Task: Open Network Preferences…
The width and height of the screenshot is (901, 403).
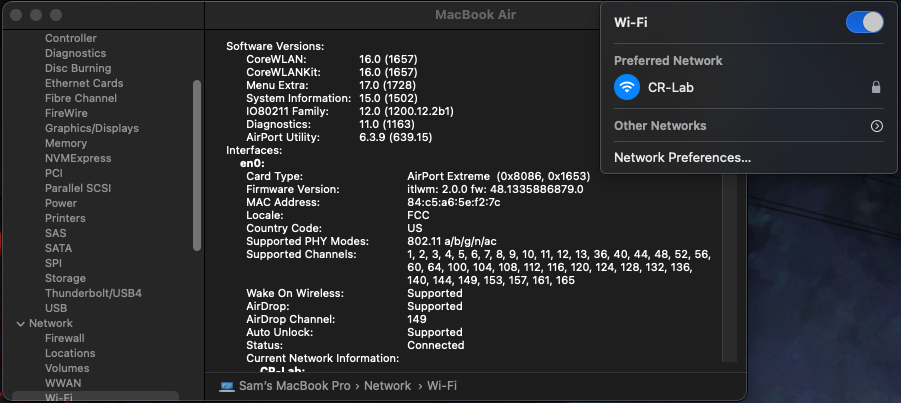Action: (x=682, y=158)
